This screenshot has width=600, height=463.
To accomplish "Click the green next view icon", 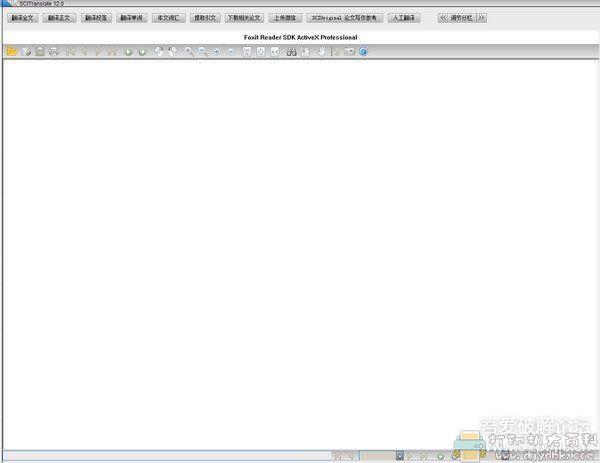I will 142,52.
